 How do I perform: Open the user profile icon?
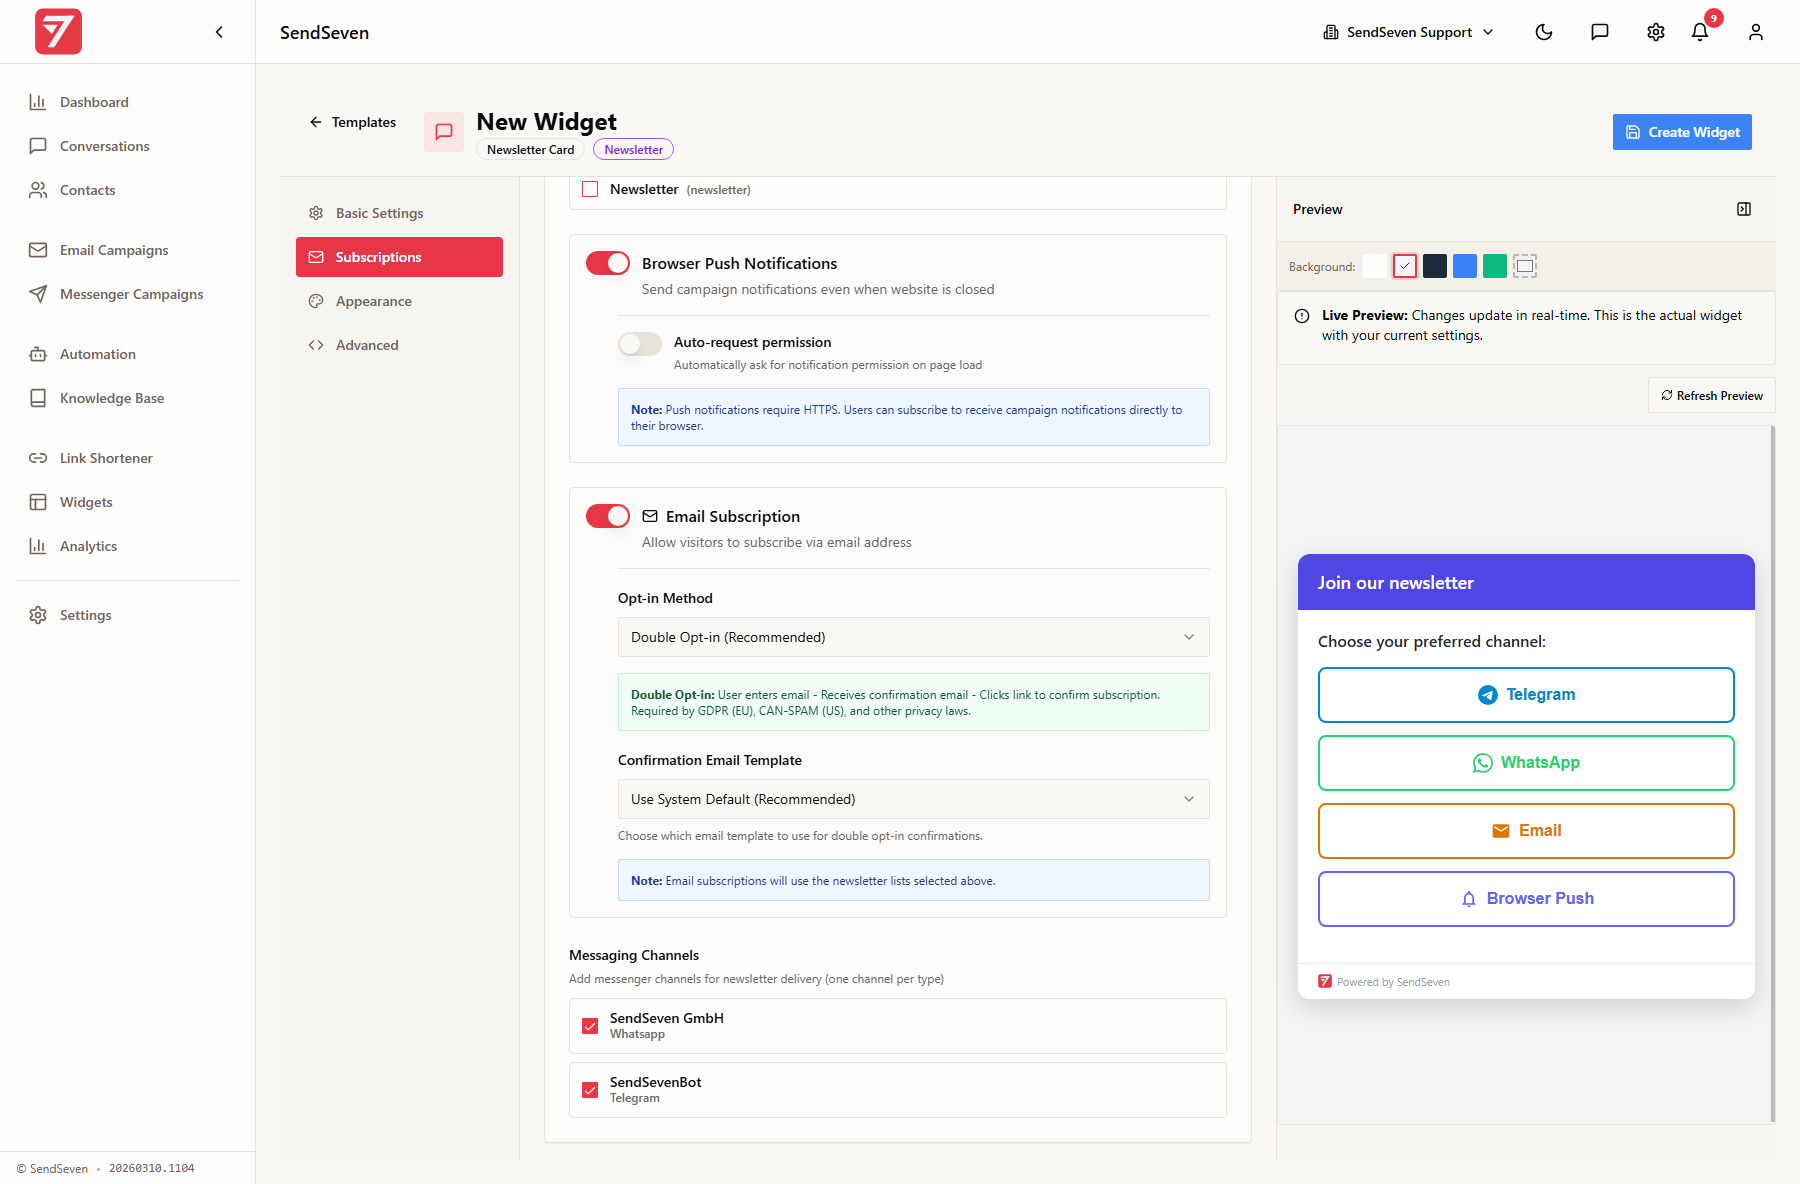point(1756,32)
